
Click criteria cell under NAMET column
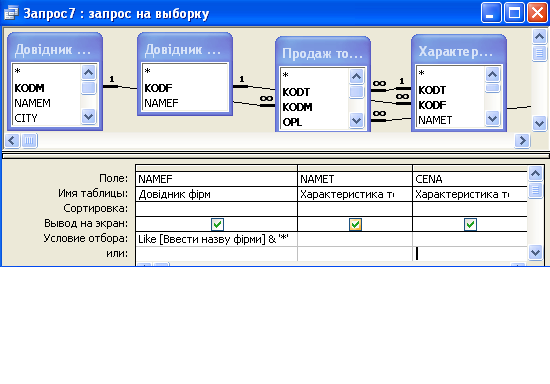(x=355, y=239)
